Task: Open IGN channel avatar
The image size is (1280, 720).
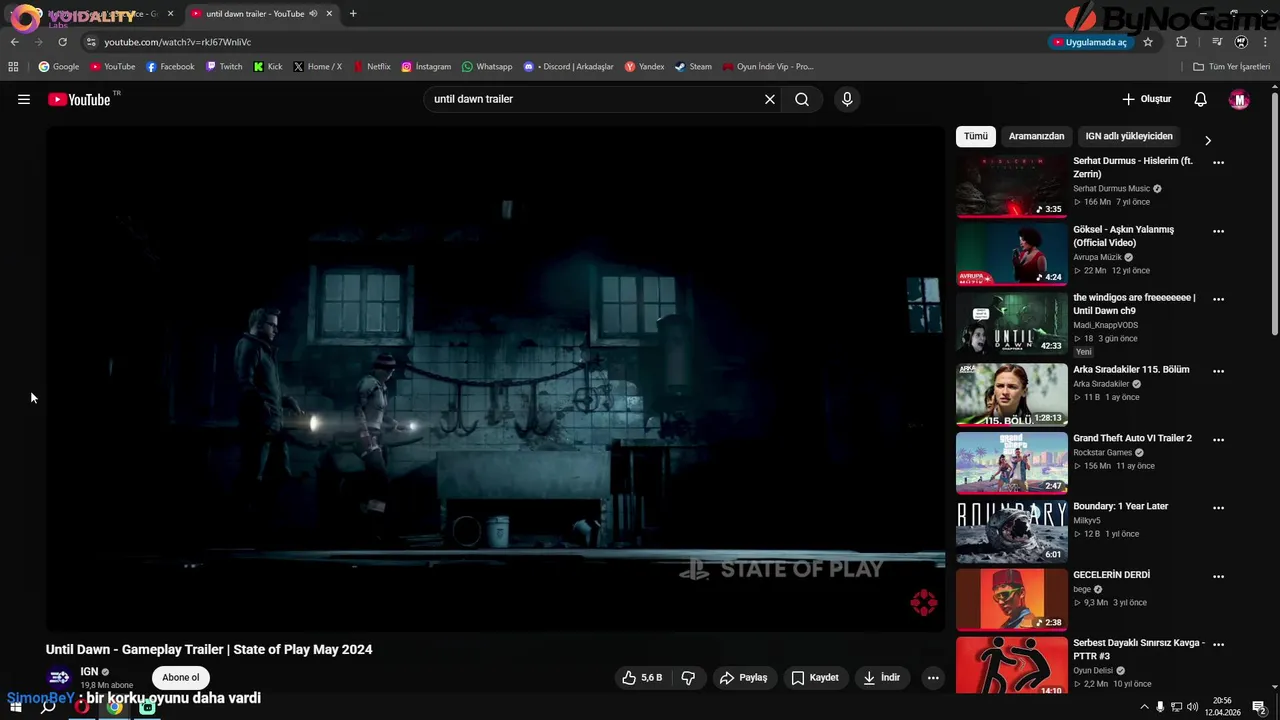Action: [x=59, y=677]
